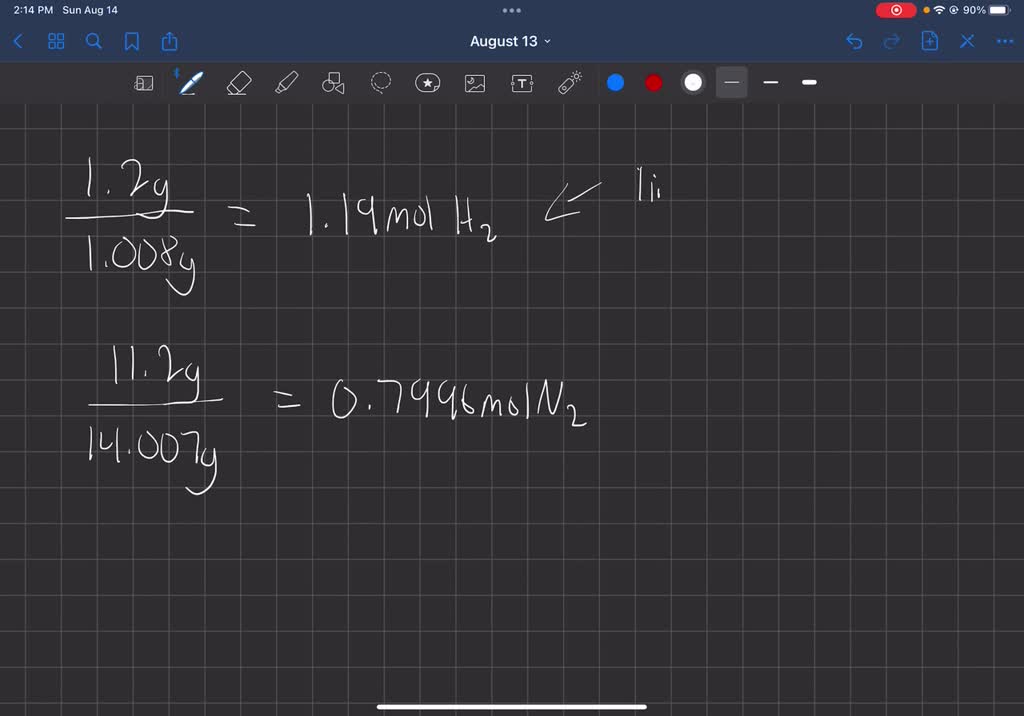1024x716 pixels.
Task: Activate the lasso selection tool
Action: tap(380, 83)
